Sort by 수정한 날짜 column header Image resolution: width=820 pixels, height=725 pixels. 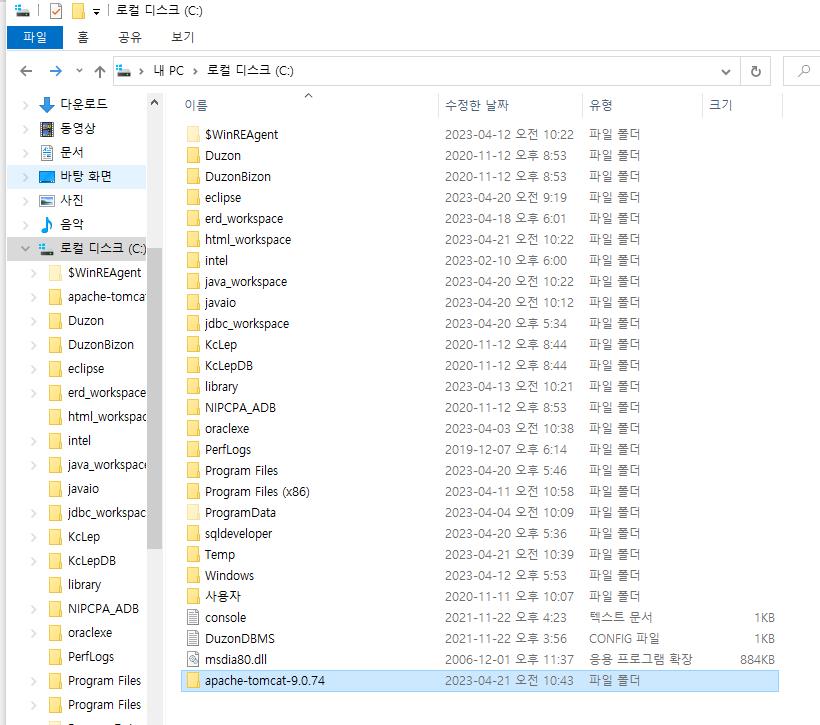(476, 105)
